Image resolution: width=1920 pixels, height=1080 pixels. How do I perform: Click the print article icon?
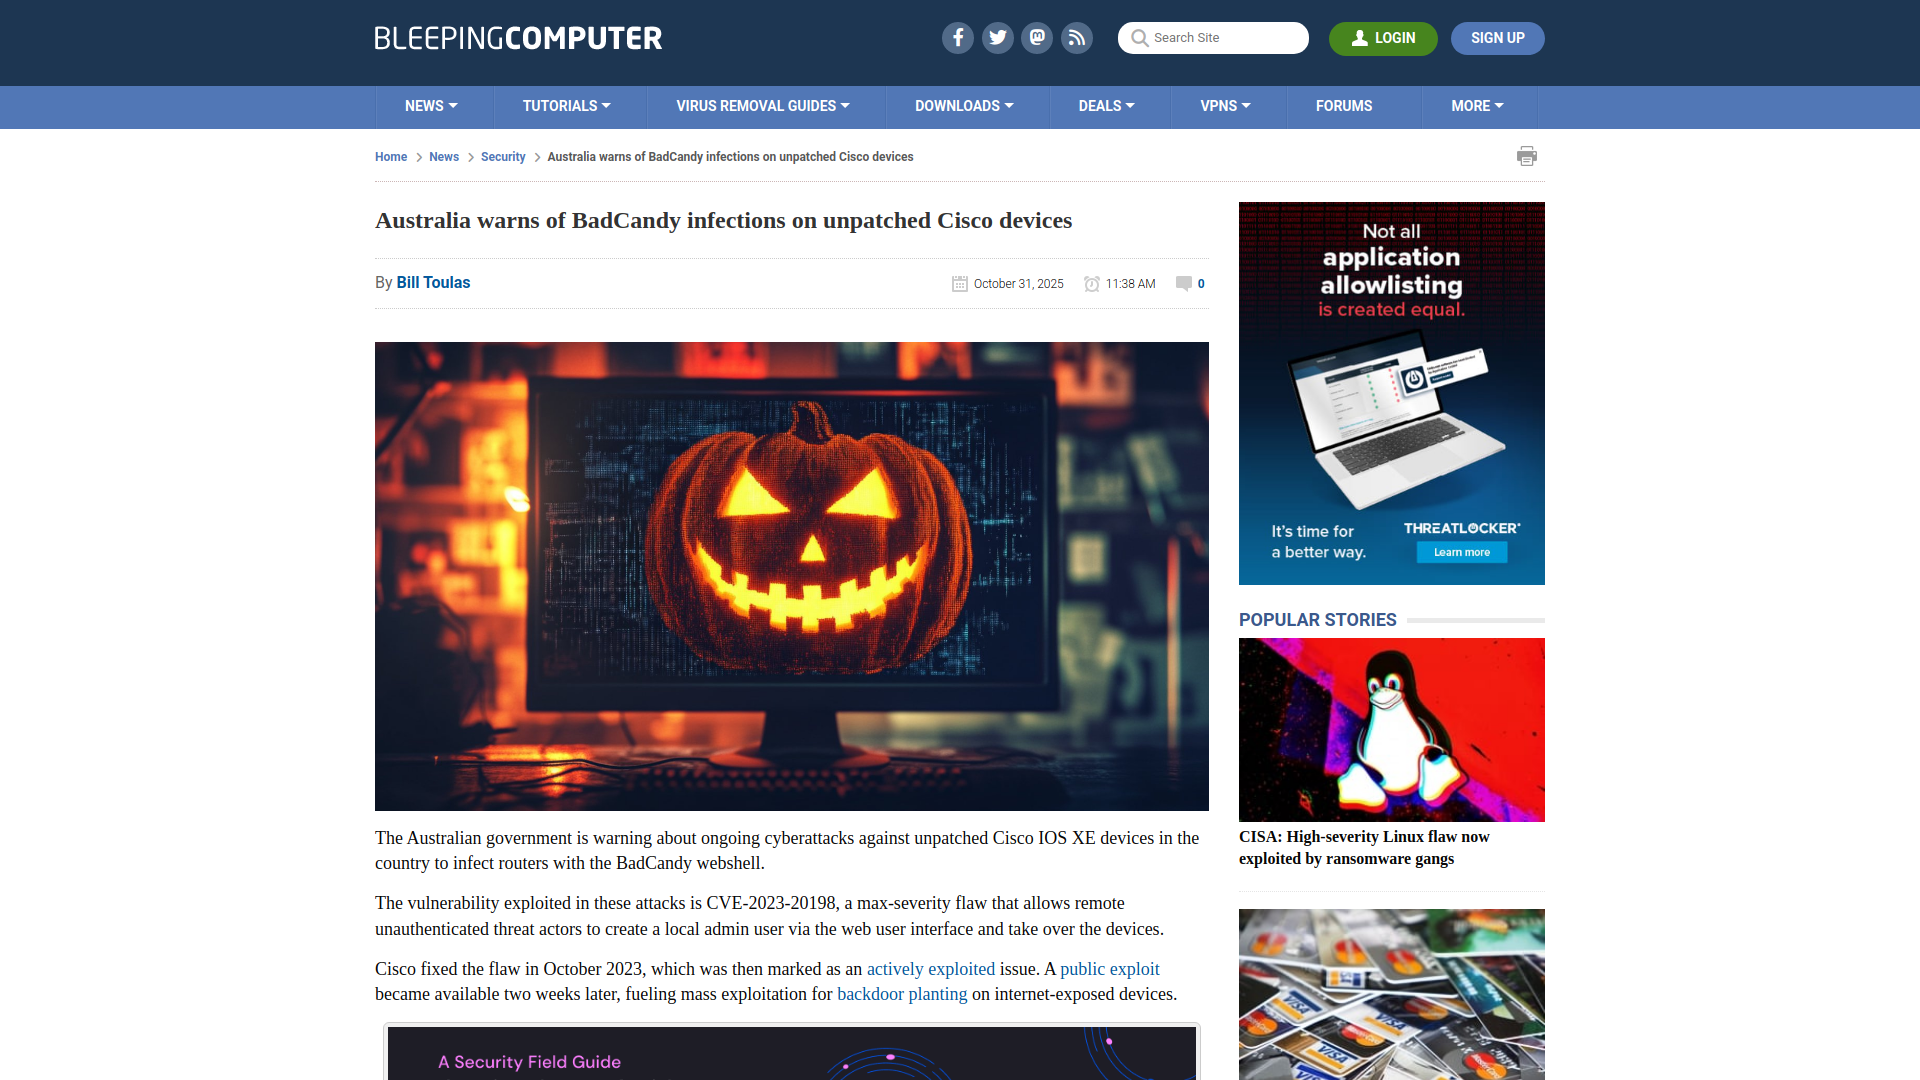1526,156
